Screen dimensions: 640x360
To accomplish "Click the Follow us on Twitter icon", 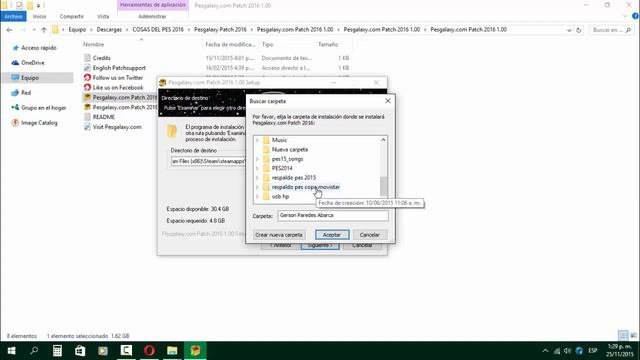I will point(87,78).
